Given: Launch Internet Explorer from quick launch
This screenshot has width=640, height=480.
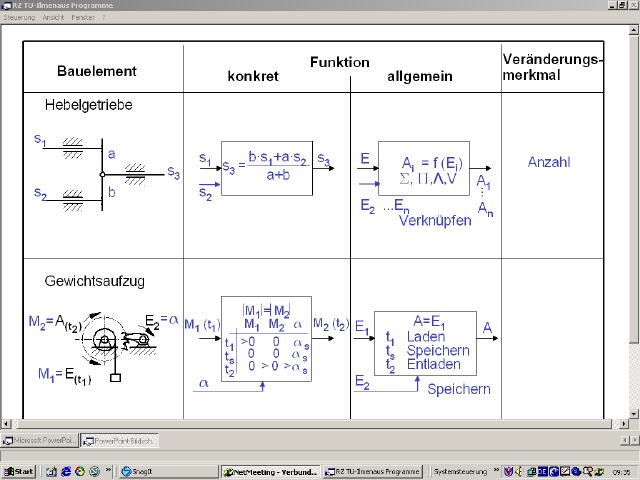Looking at the screenshot, I should [x=66, y=471].
